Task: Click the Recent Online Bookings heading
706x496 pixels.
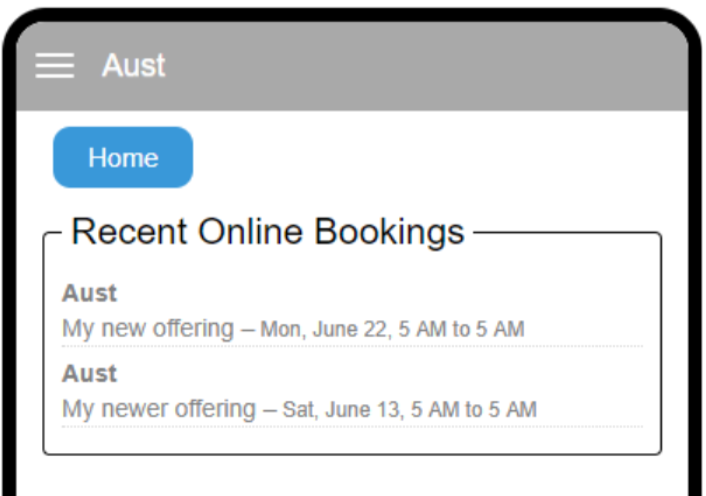Action: coord(267,232)
